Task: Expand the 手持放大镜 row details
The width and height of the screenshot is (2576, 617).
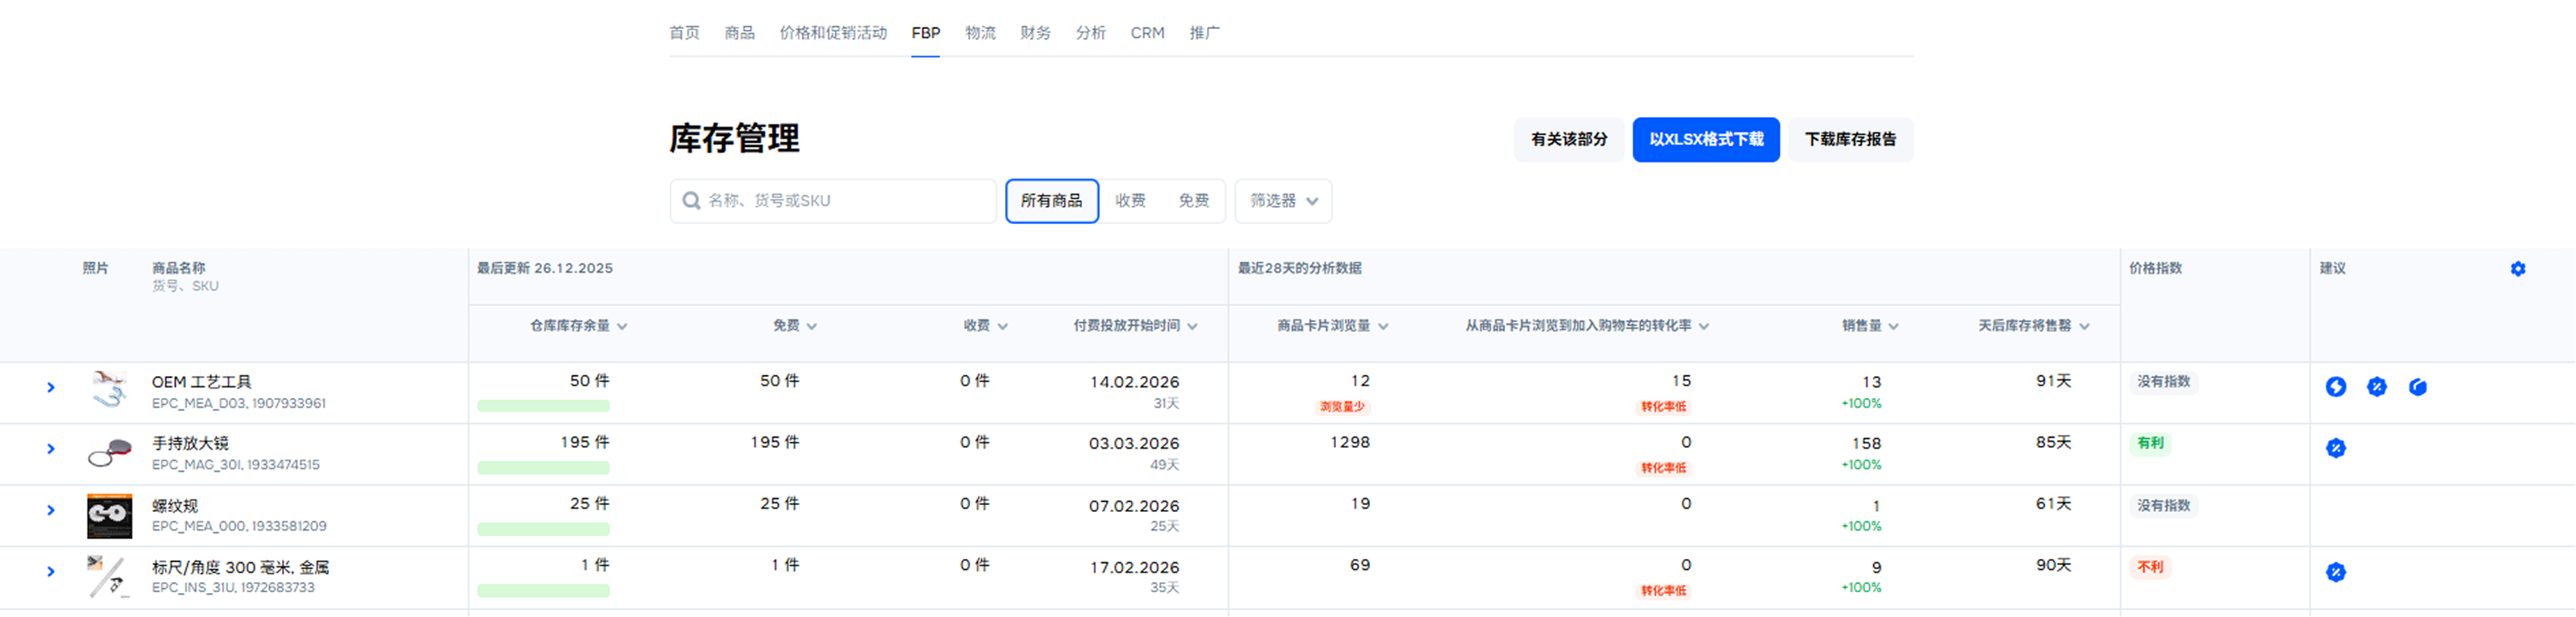Action: click(51, 449)
